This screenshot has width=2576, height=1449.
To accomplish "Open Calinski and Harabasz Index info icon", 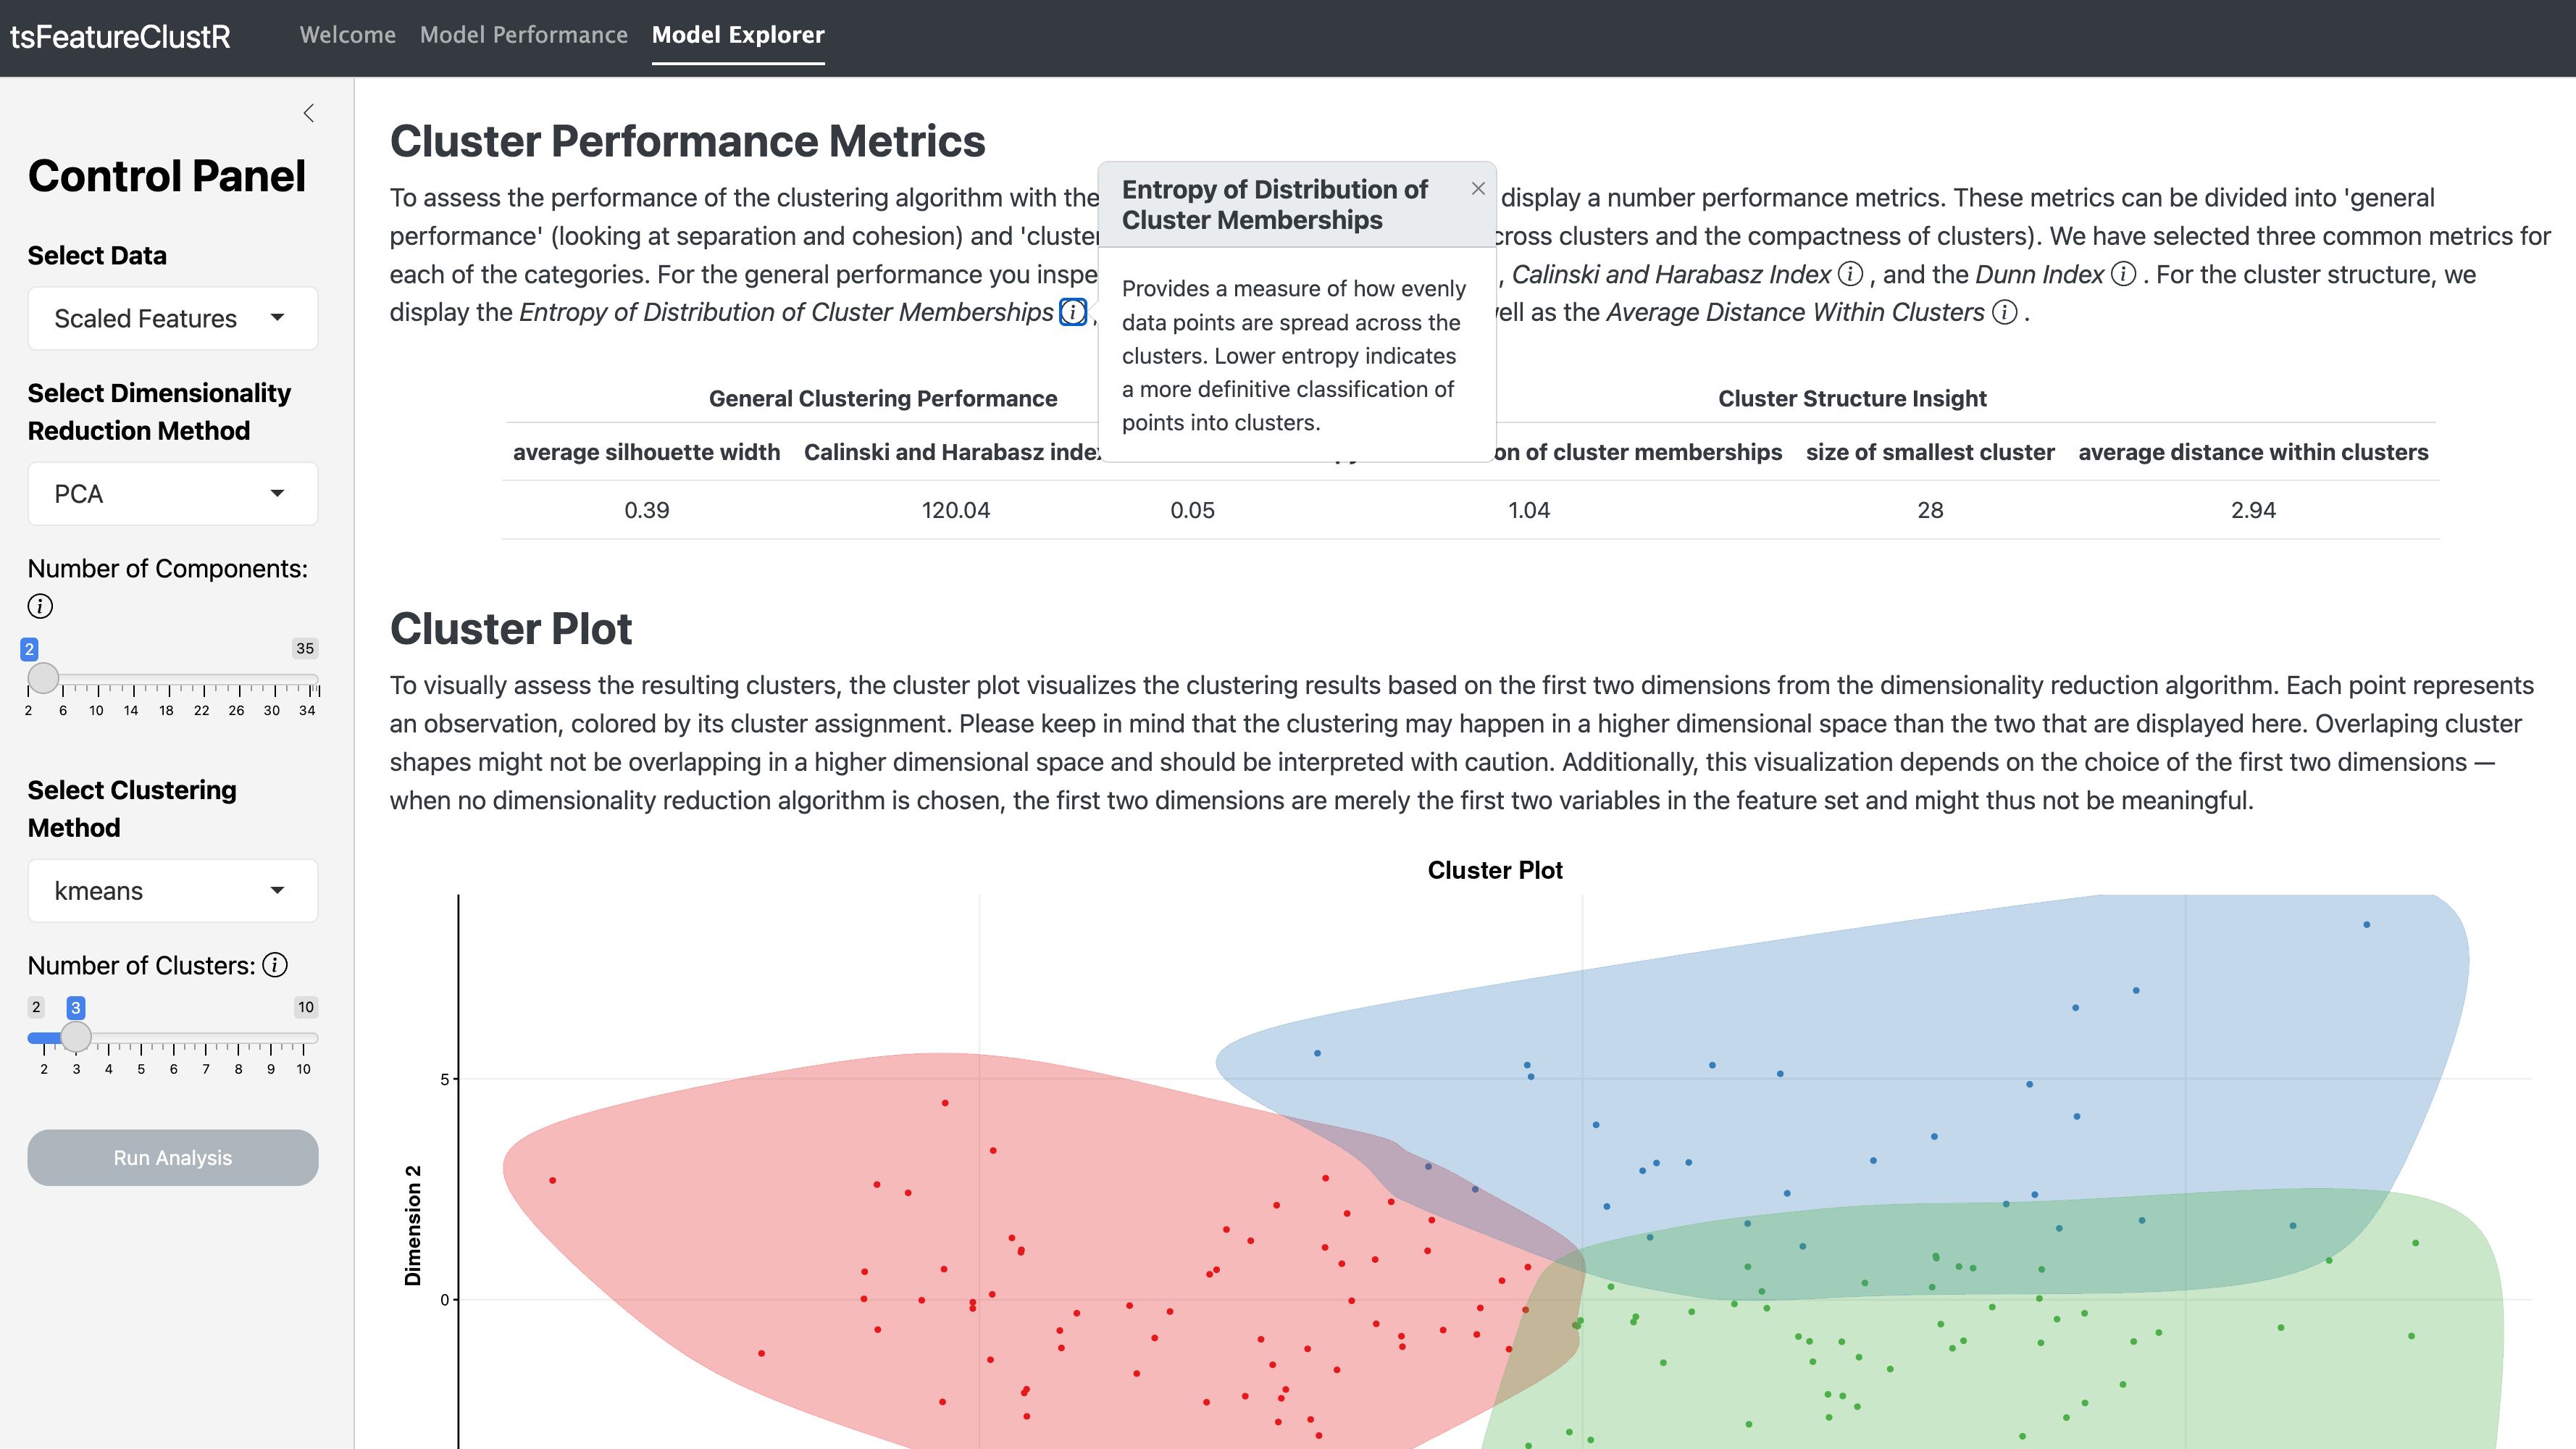I will (x=1851, y=274).
